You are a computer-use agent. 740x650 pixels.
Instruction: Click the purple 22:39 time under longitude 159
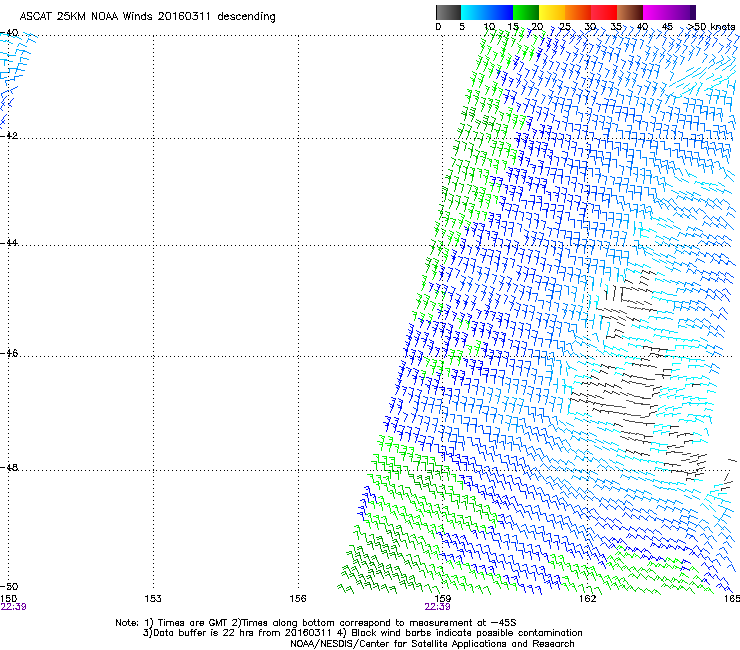pyautogui.click(x=437, y=607)
